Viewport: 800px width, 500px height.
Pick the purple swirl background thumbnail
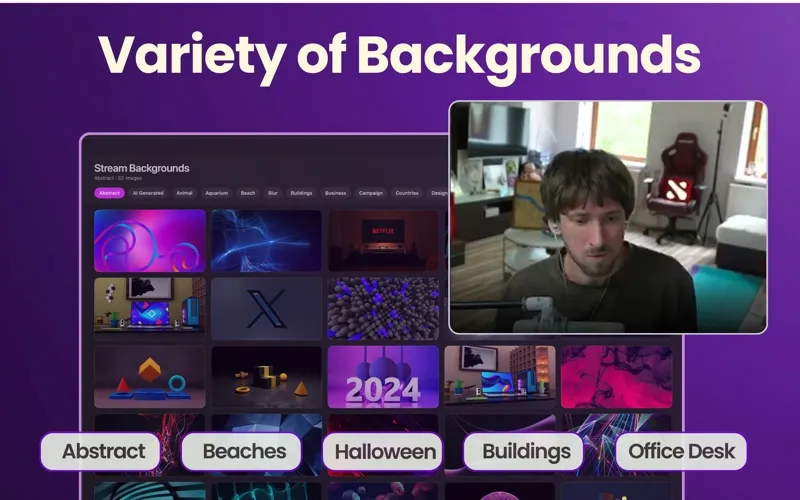tap(150, 240)
